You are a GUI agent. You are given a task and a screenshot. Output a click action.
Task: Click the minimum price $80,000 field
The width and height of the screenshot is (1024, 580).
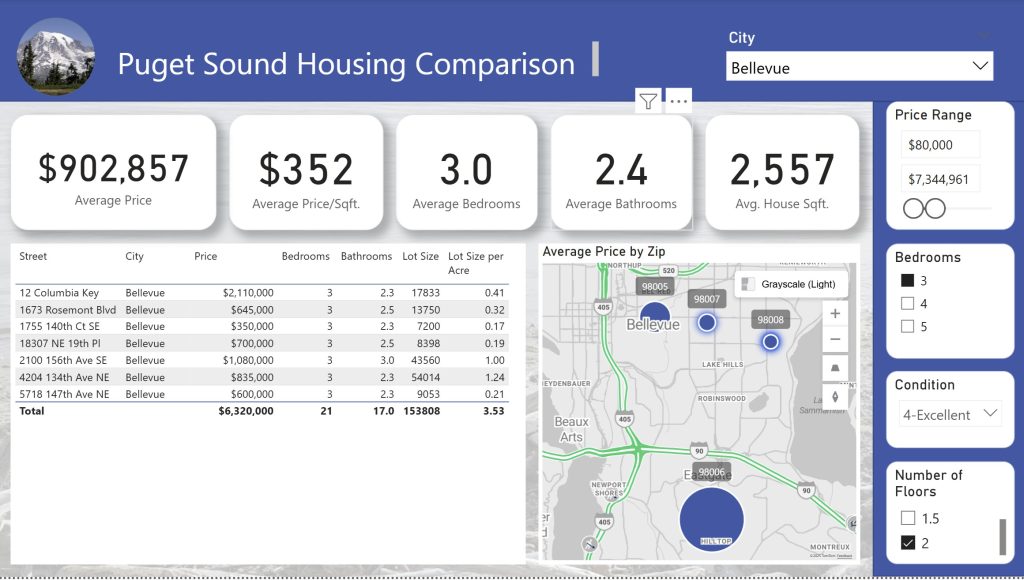pos(938,145)
